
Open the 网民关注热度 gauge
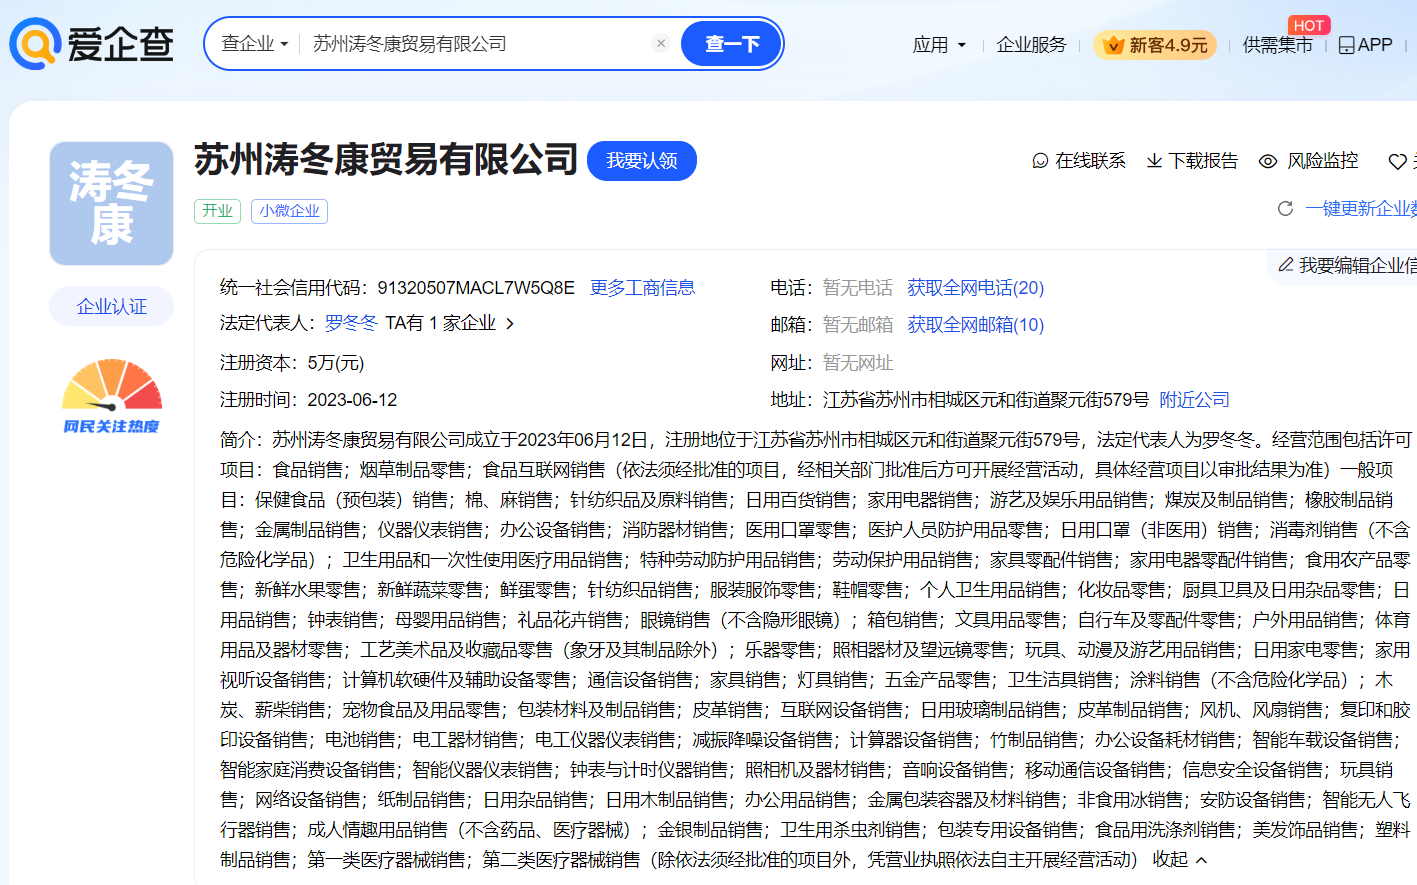(x=111, y=397)
